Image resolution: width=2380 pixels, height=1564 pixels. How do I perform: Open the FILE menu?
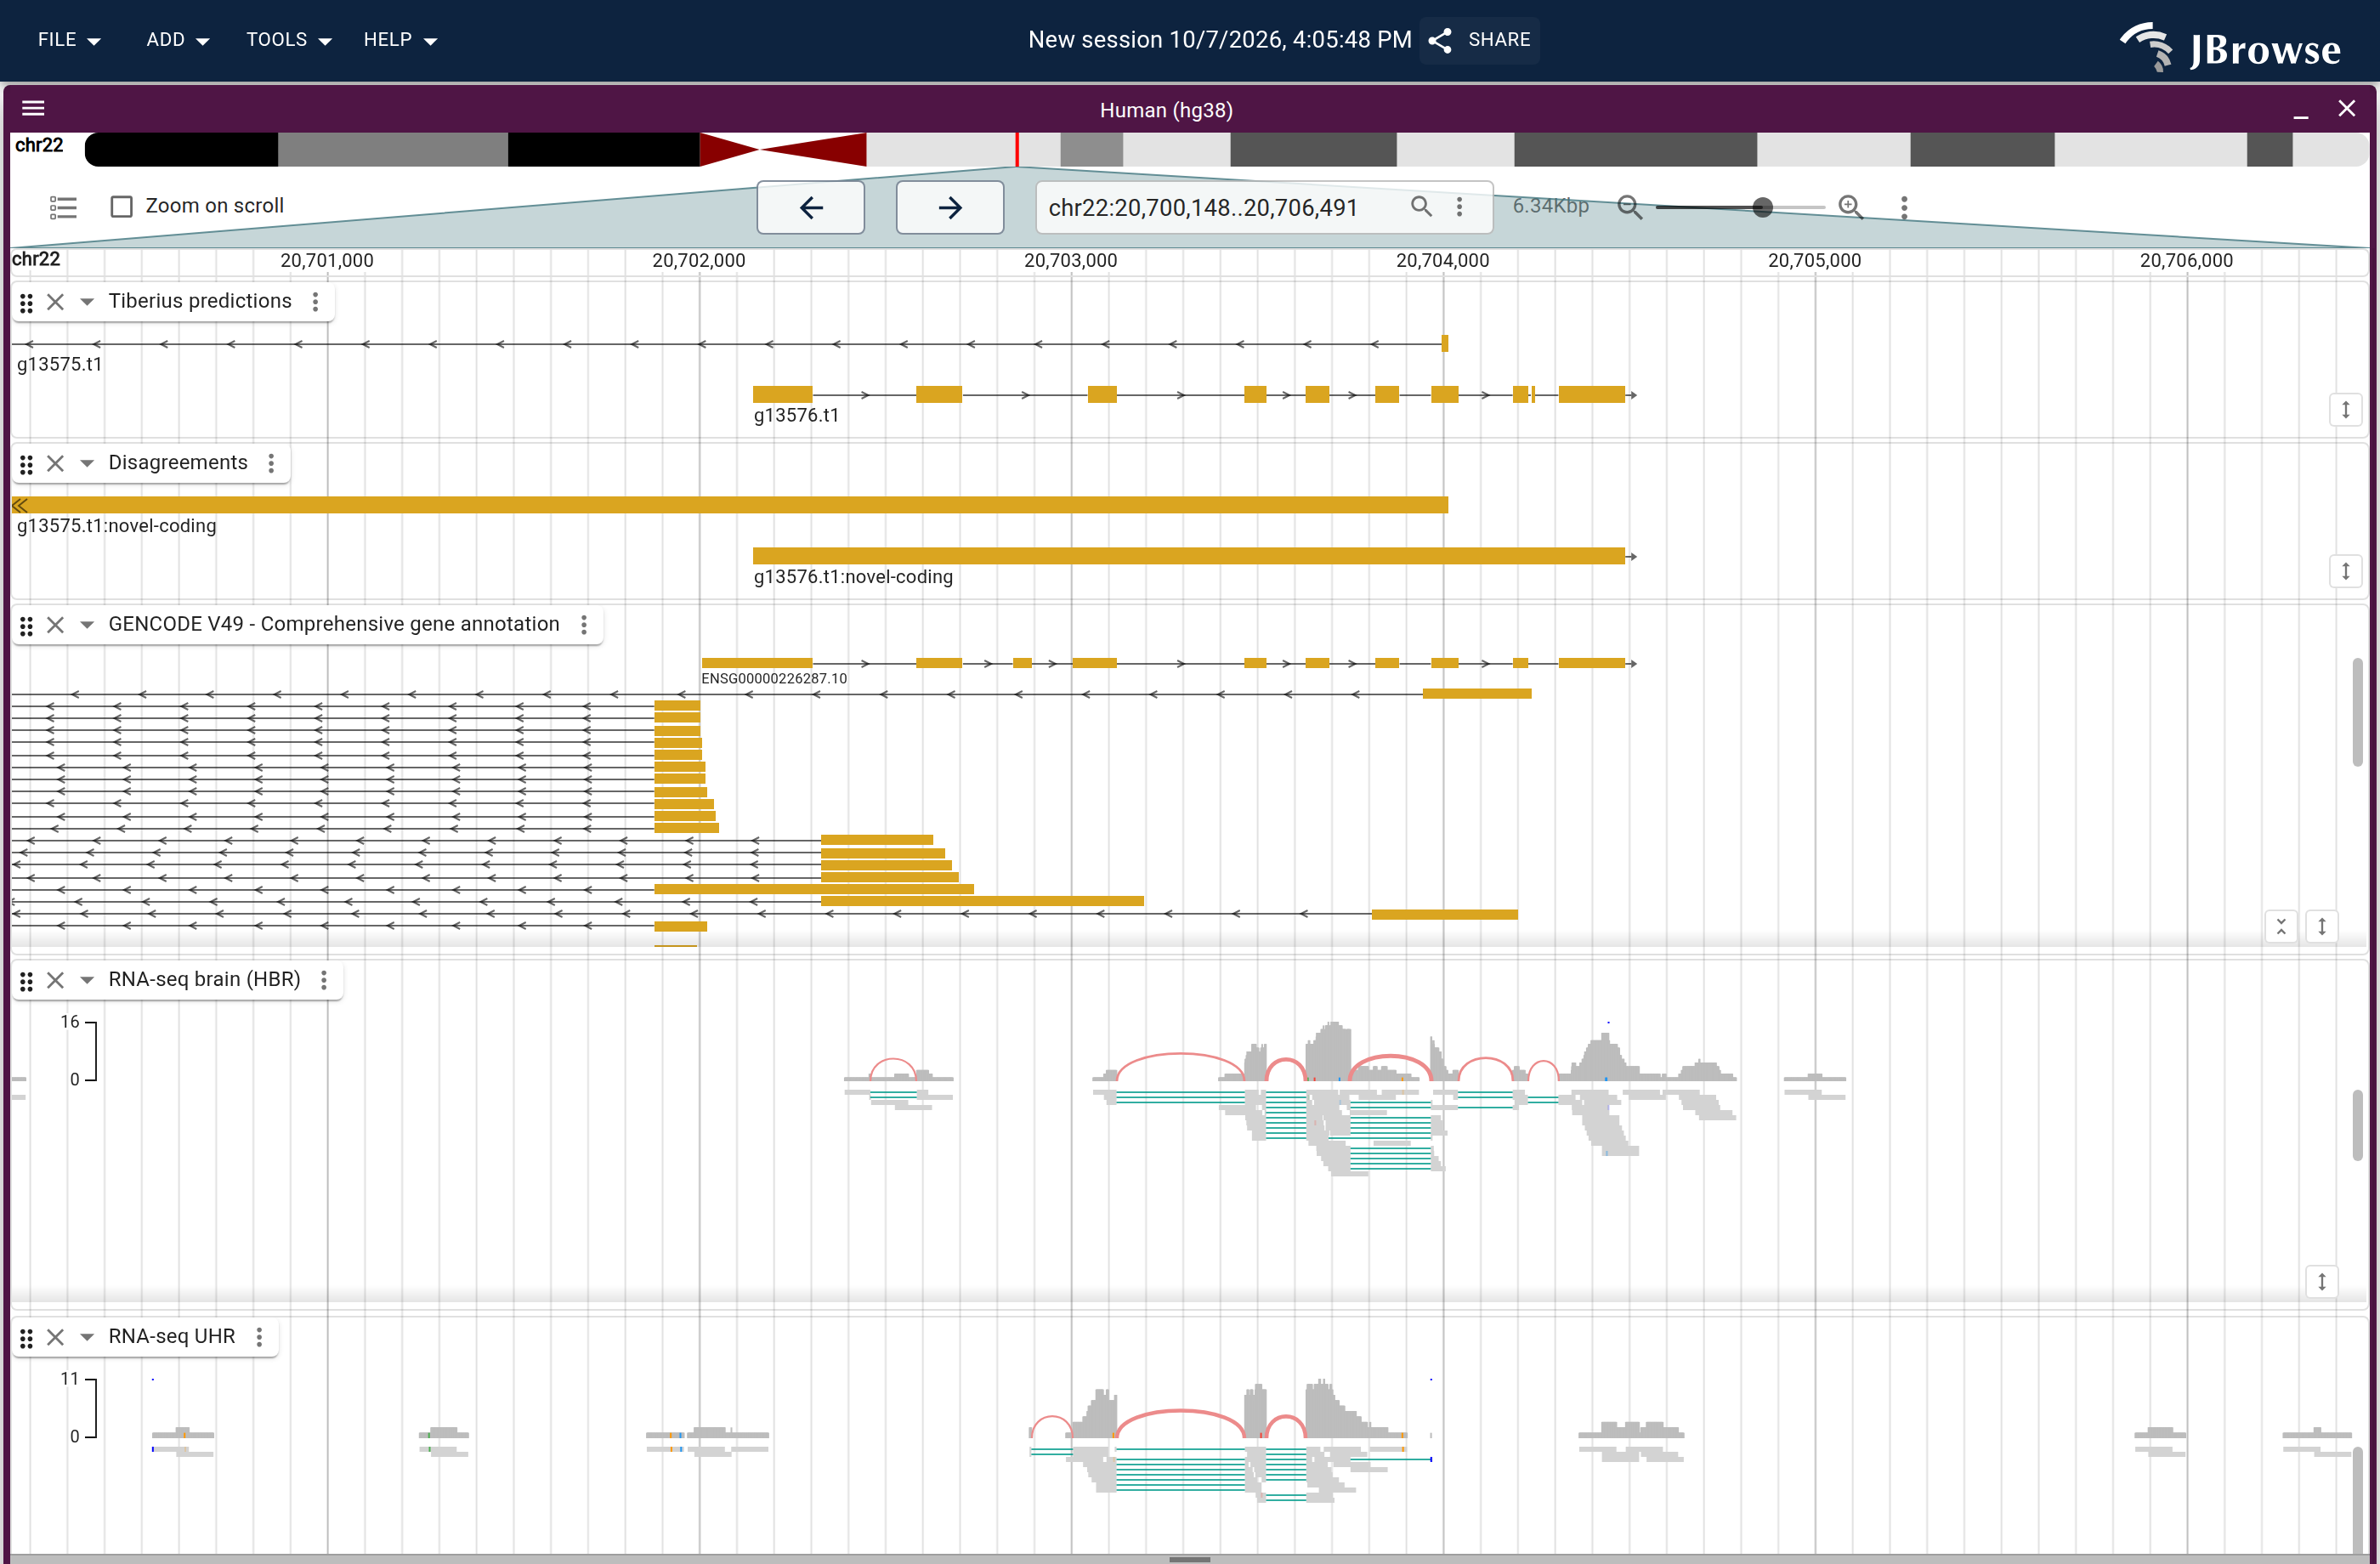pyautogui.click(x=69, y=40)
